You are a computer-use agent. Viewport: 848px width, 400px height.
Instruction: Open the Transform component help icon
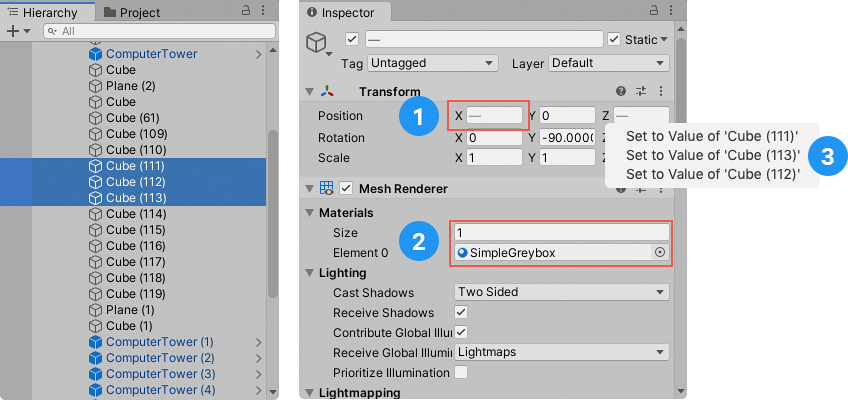point(621,91)
